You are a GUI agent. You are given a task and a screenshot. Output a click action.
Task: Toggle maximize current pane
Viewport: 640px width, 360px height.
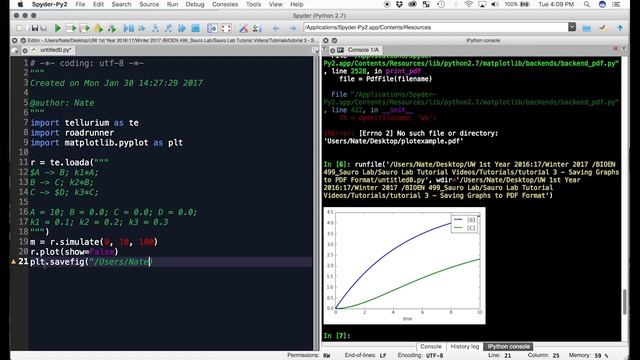point(212,28)
